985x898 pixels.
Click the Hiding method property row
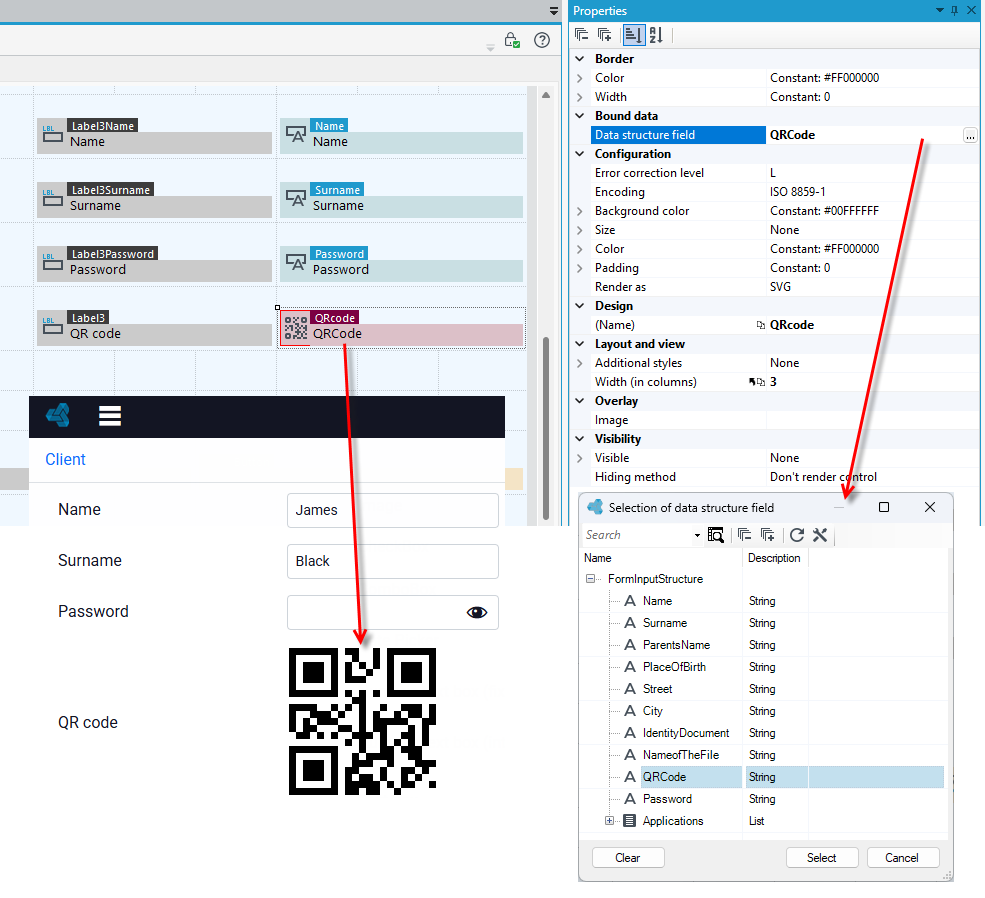(774, 477)
